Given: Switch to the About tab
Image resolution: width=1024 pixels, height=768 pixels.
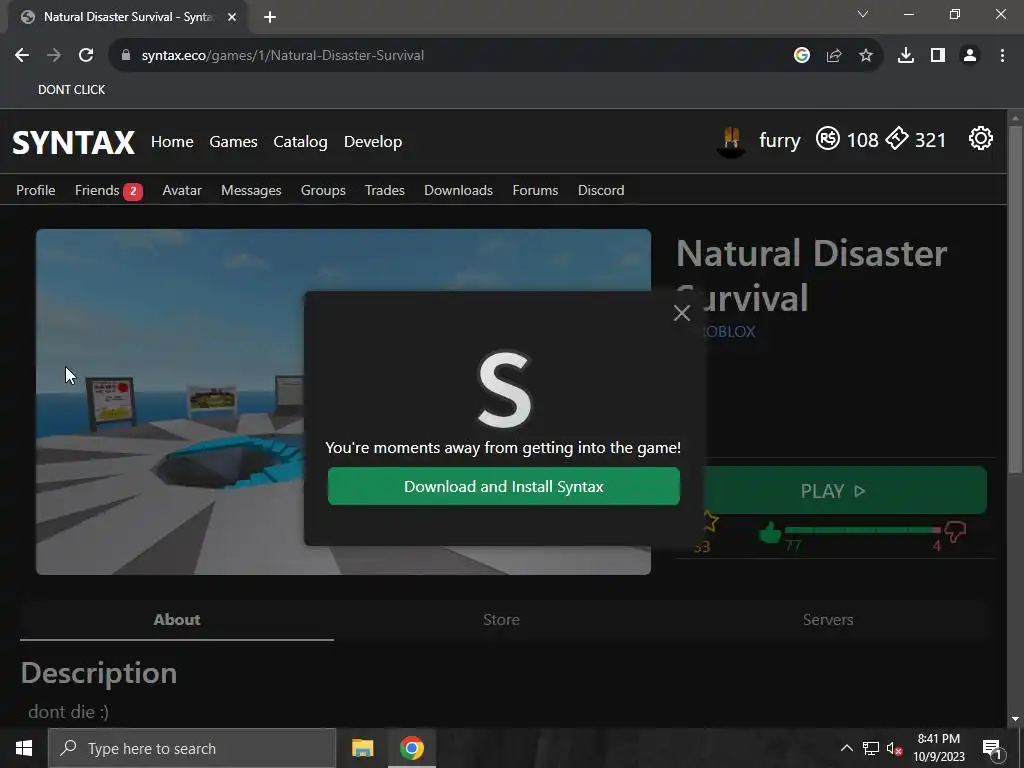Looking at the screenshot, I should tap(177, 620).
